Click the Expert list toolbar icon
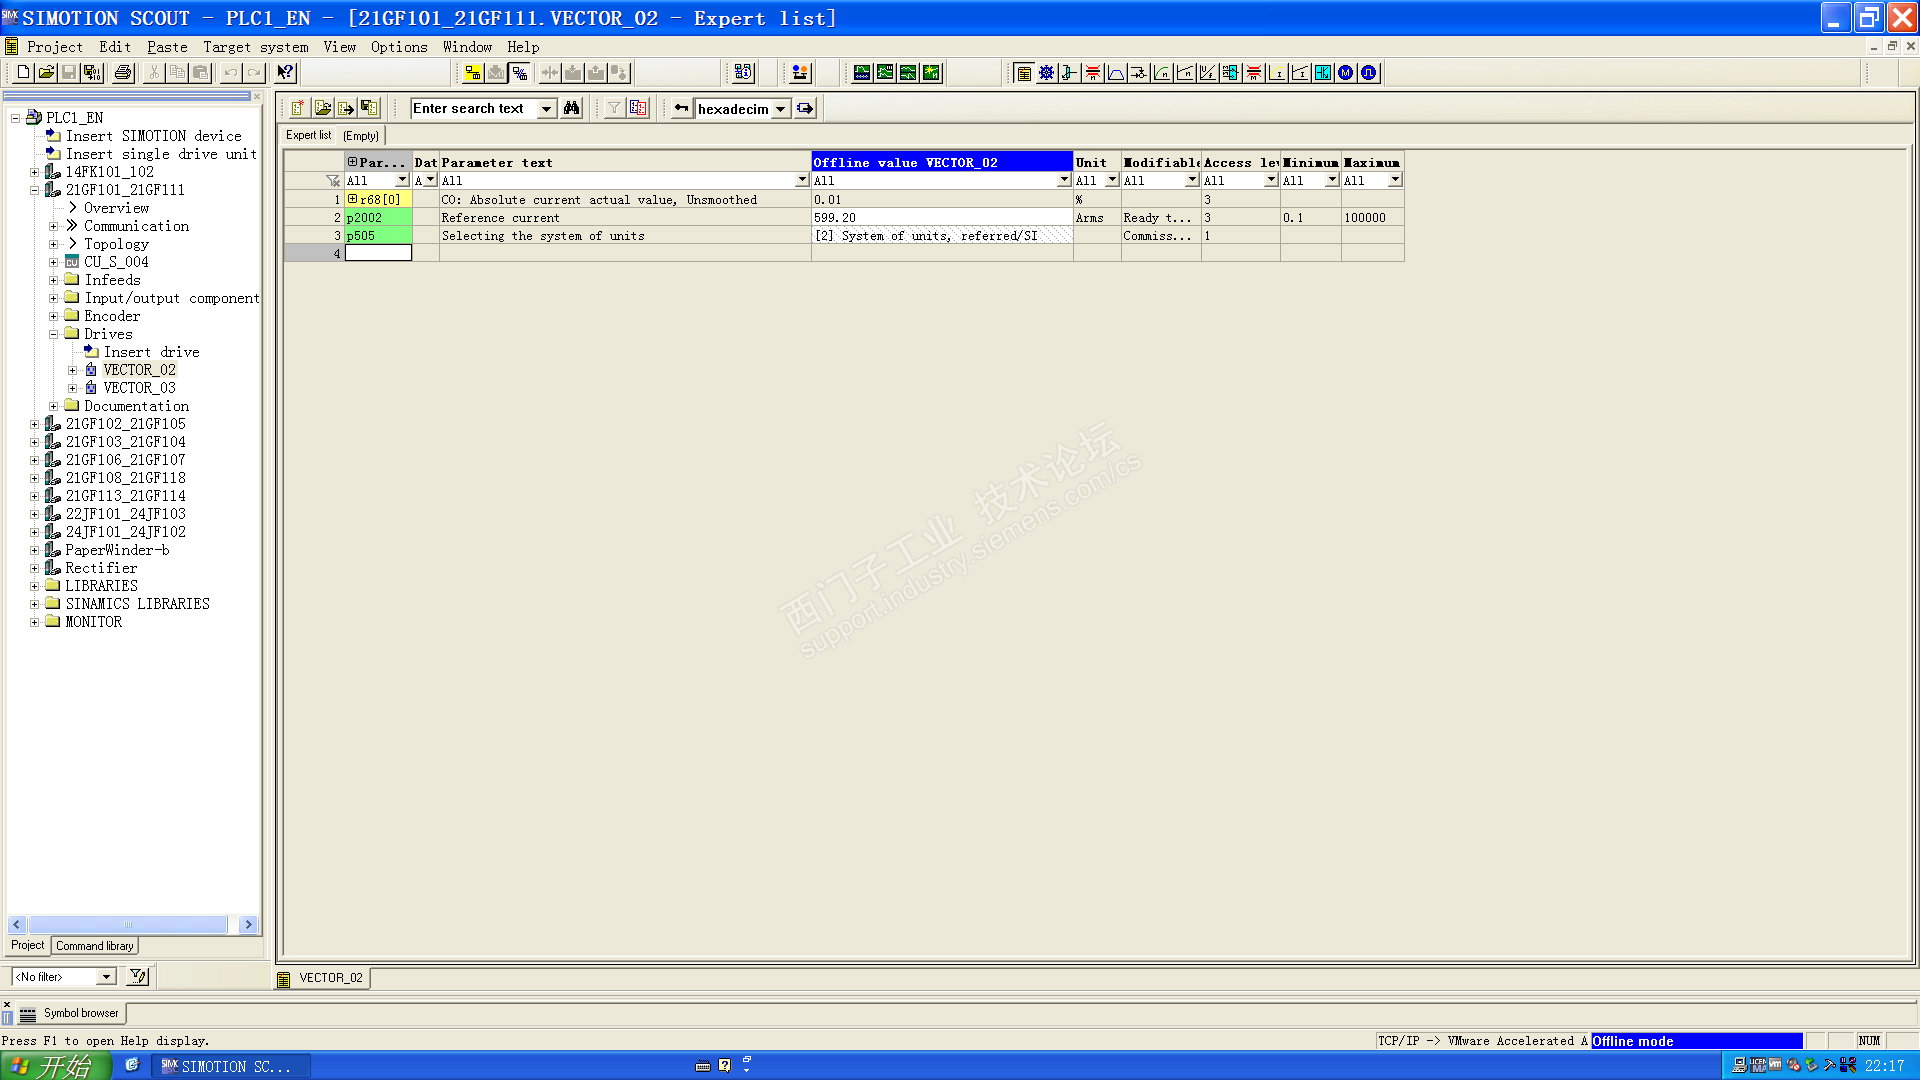1920x1080 pixels. [1023, 72]
